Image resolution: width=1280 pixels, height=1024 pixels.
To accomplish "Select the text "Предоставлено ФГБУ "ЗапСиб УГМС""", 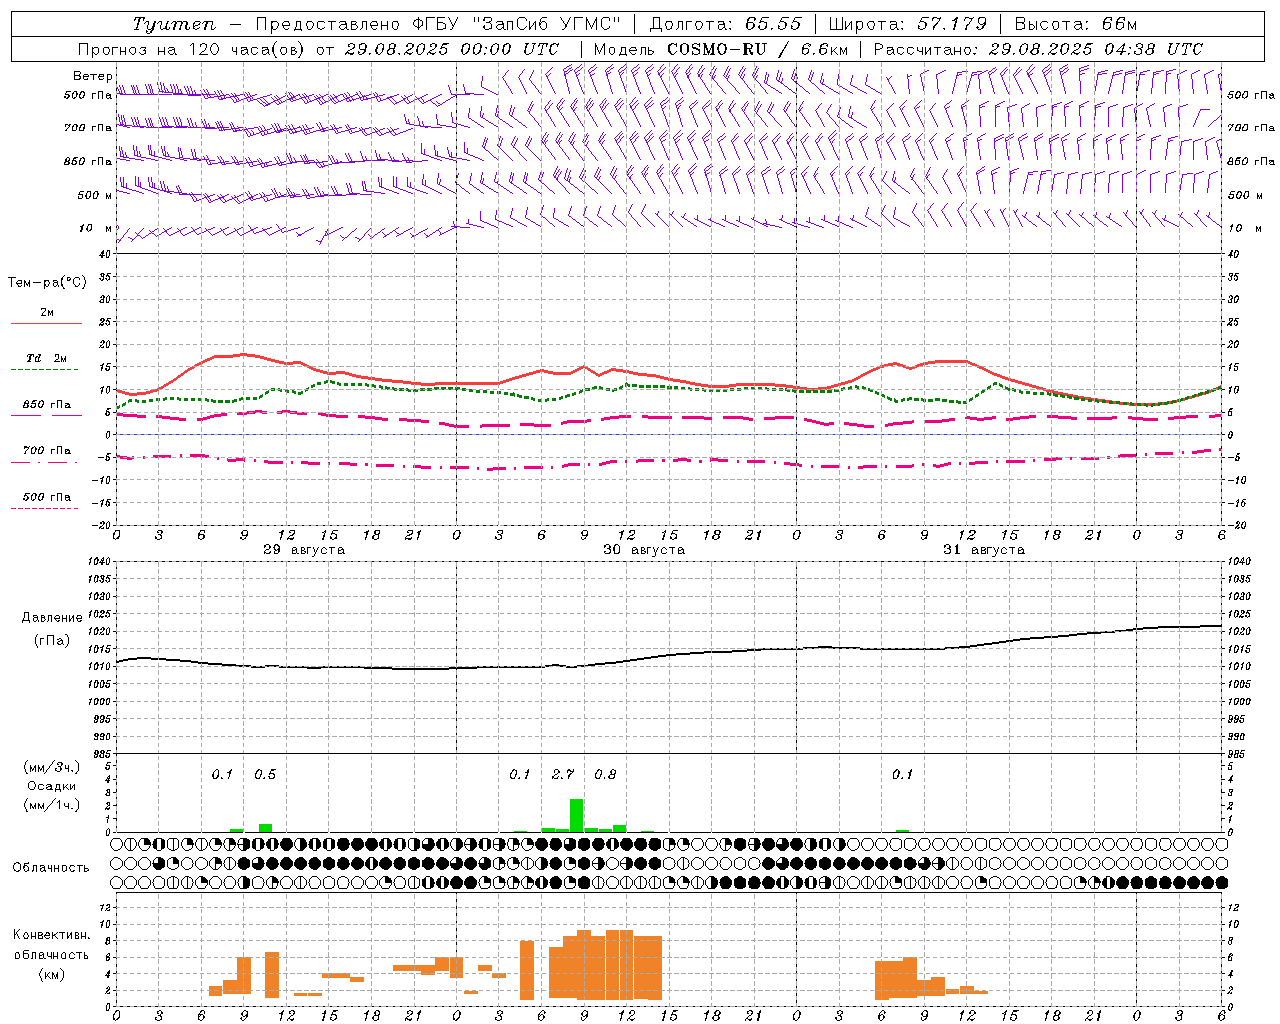I will click(x=439, y=24).
